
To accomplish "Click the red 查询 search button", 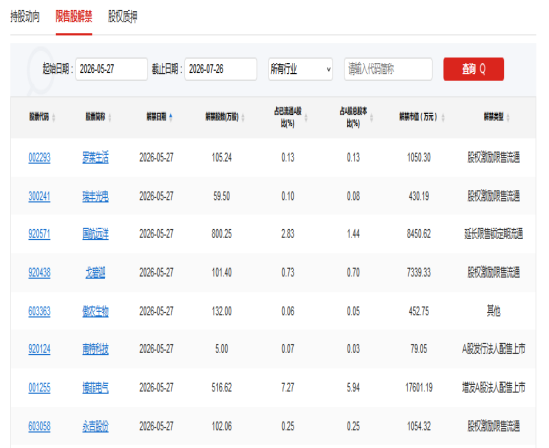I will click(x=474, y=69).
